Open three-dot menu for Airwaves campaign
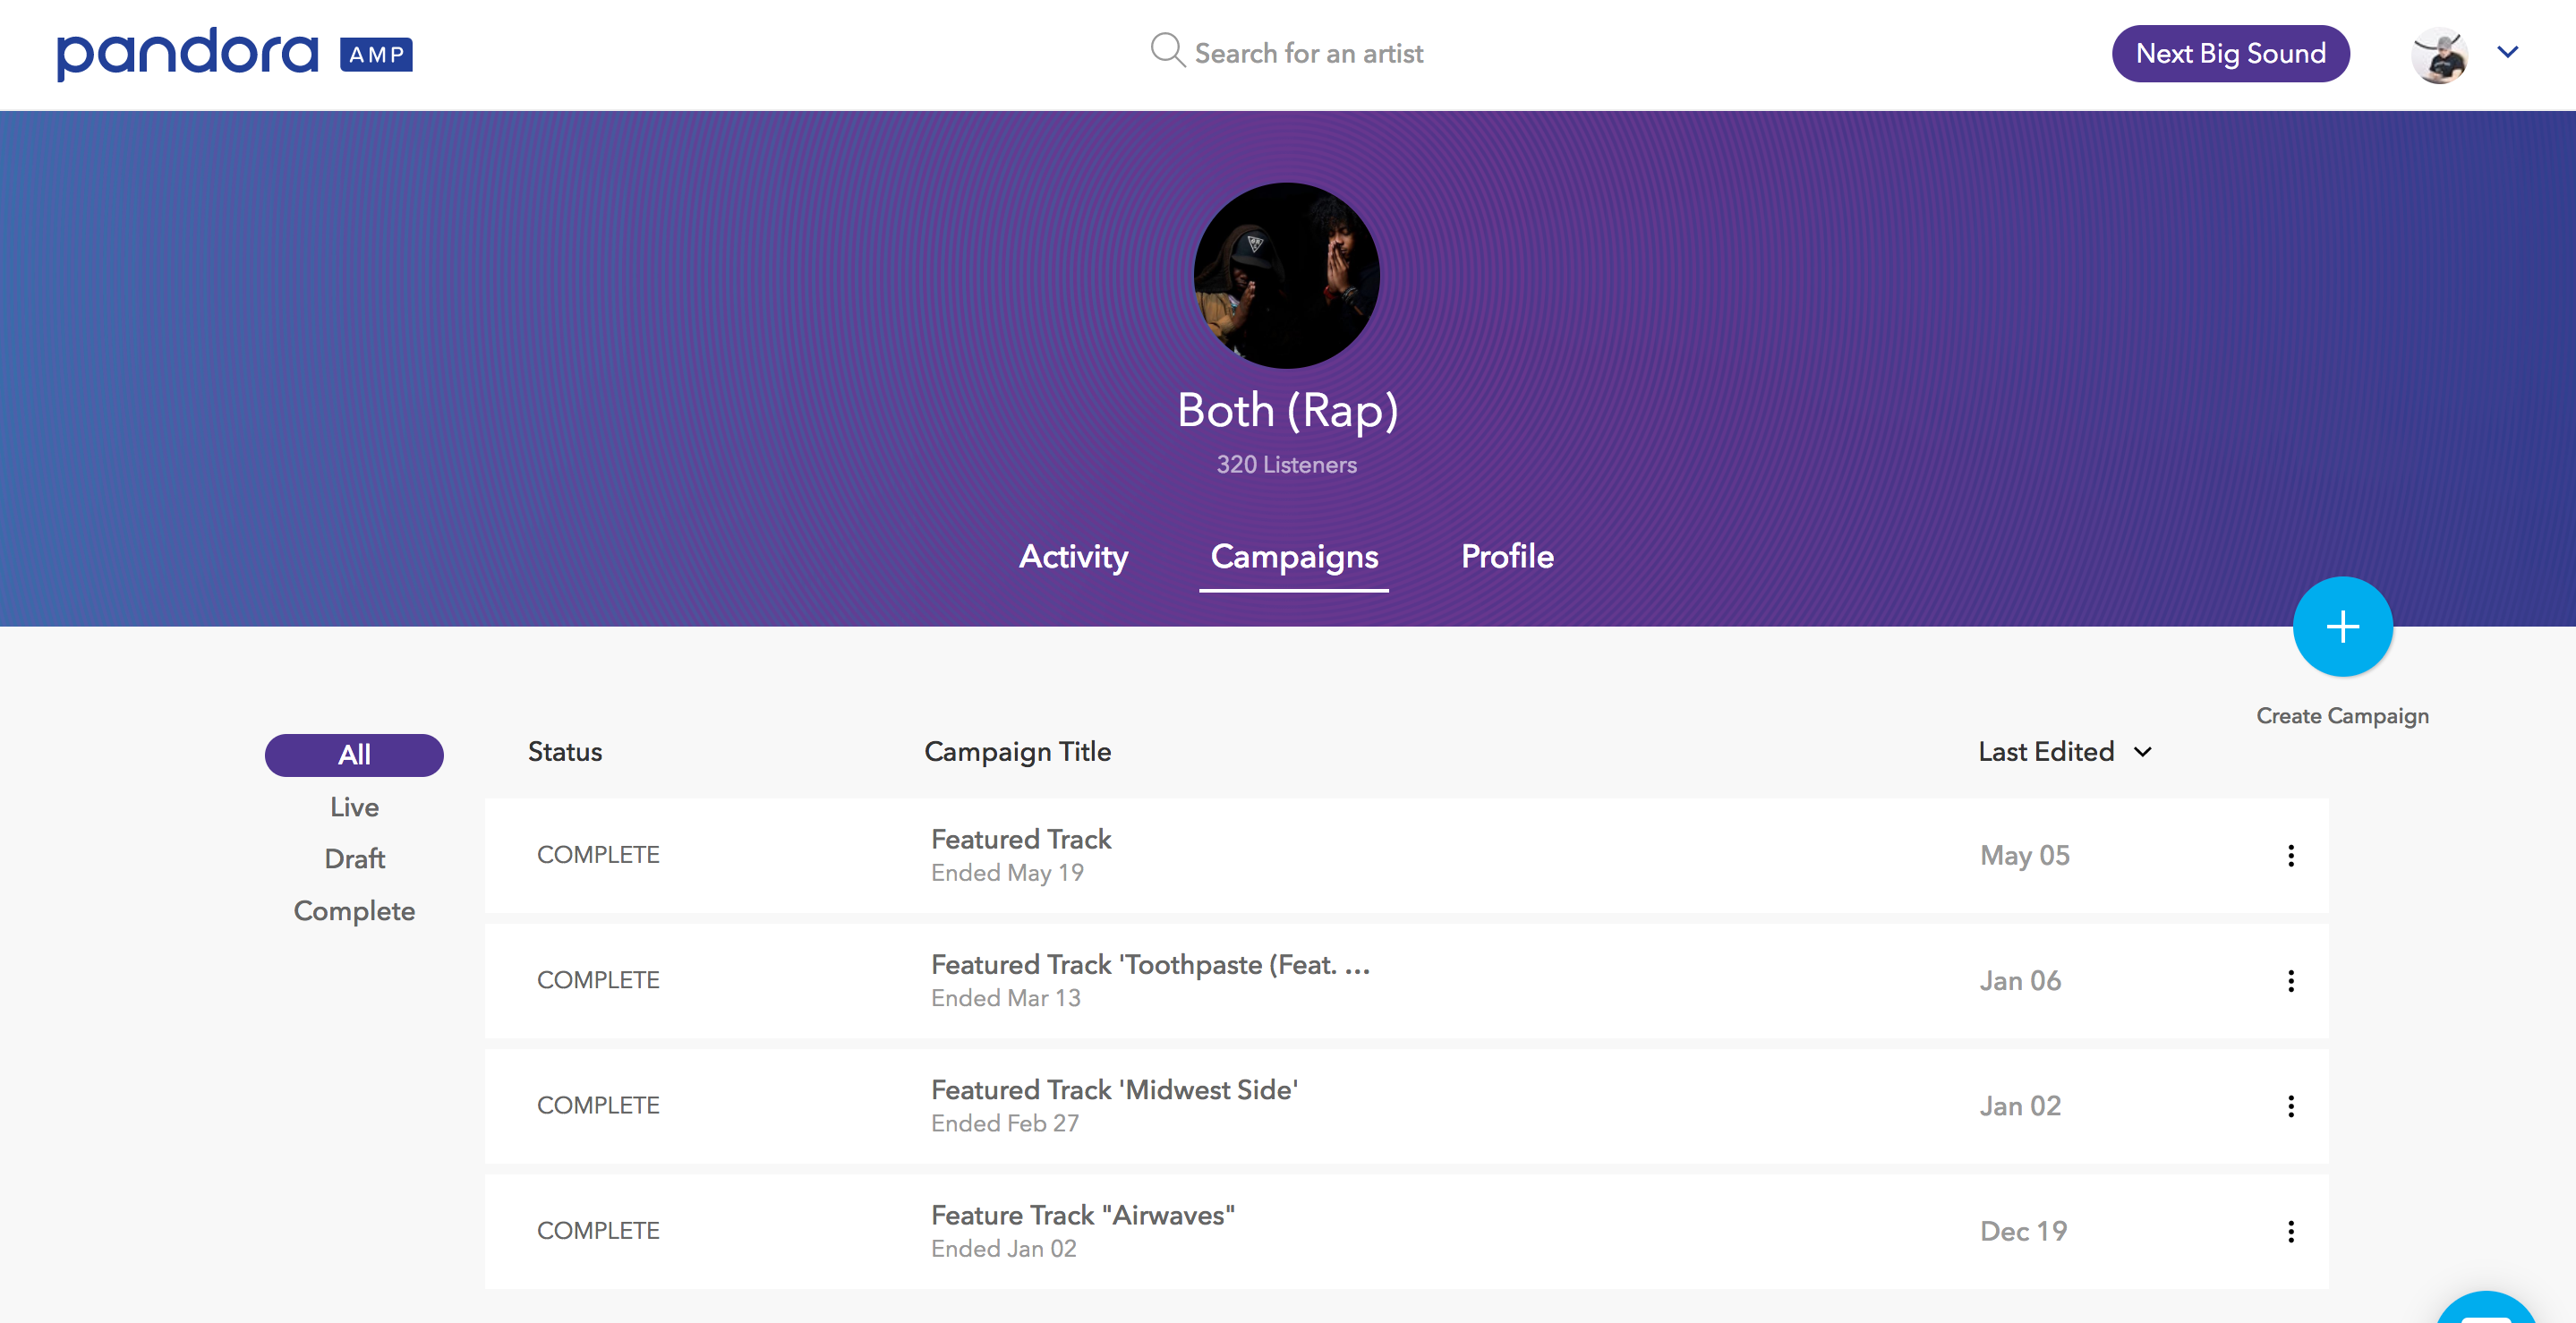Viewport: 2576px width, 1323px height. click(2290, 1231)
